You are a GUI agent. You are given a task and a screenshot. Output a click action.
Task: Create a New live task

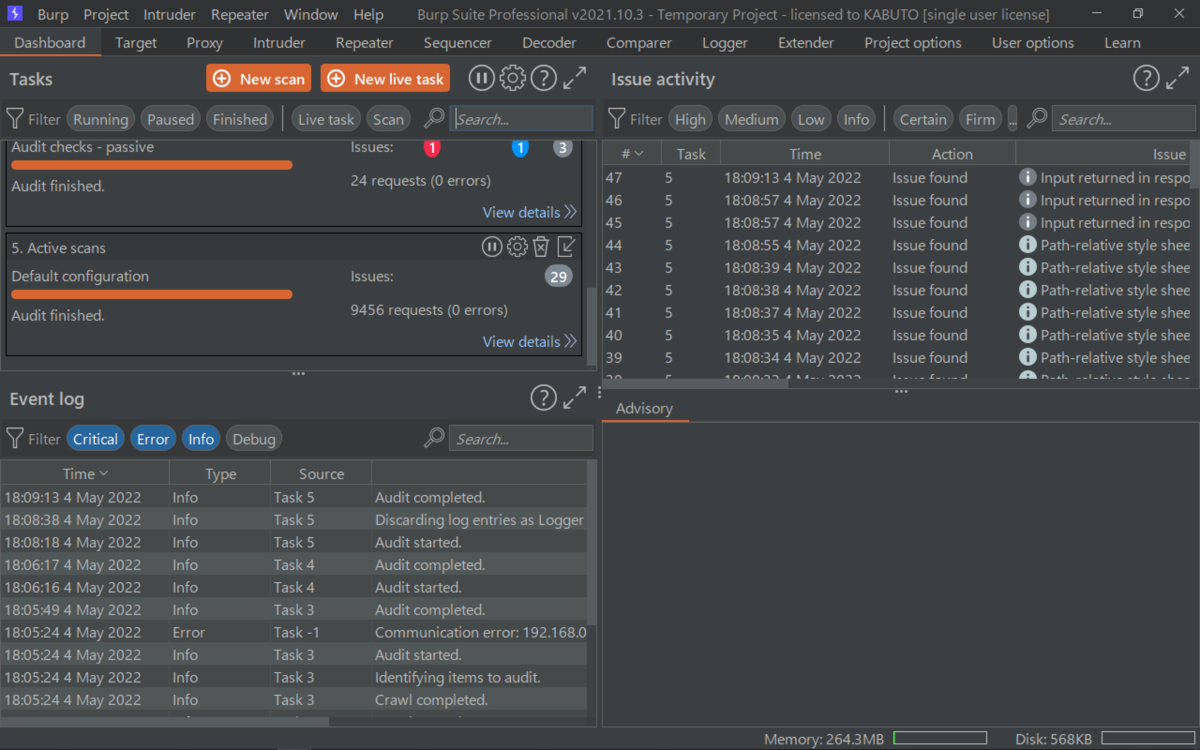[x=385, y=79]
